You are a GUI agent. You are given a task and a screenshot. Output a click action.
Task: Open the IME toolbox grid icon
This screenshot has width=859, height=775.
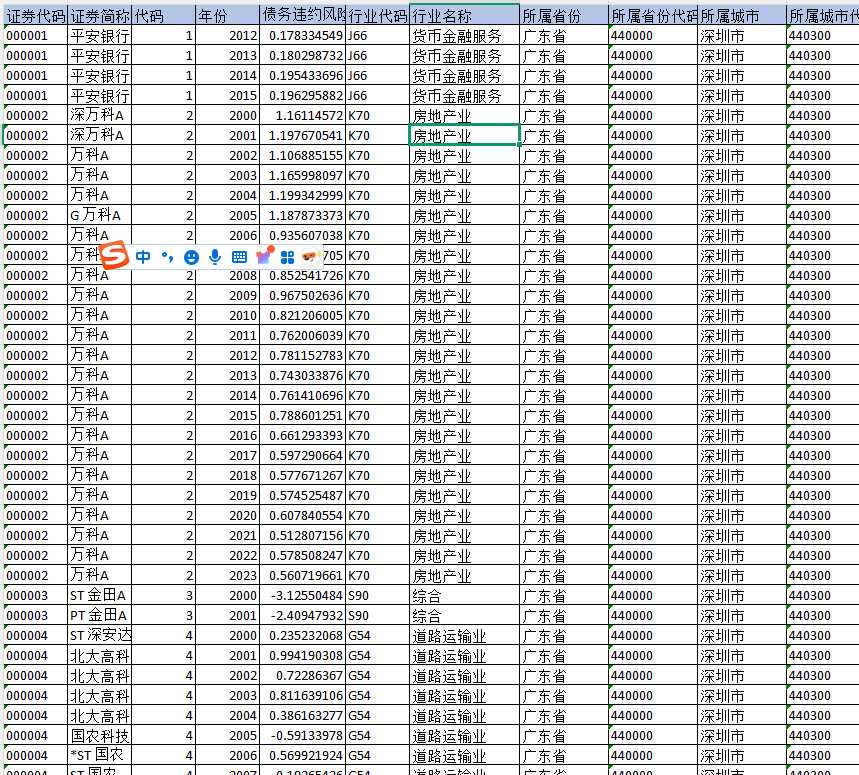pos(287,257)
